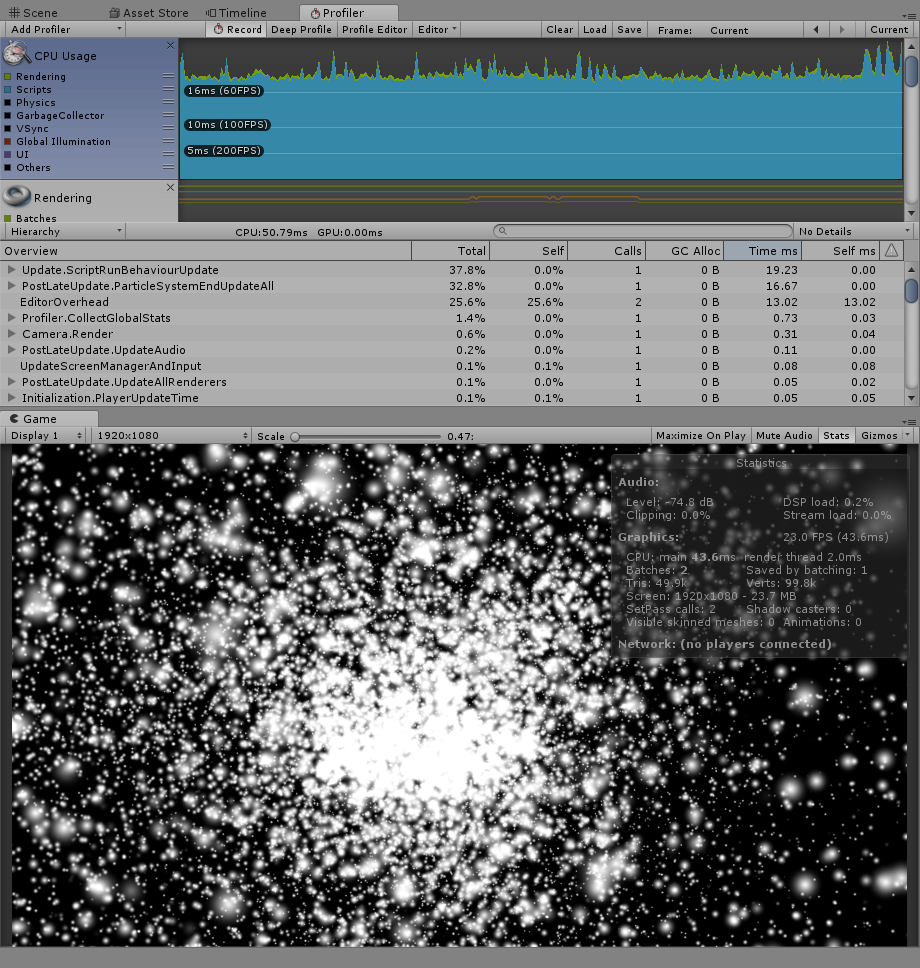Toggle the Physics category color box

[8, 102]
